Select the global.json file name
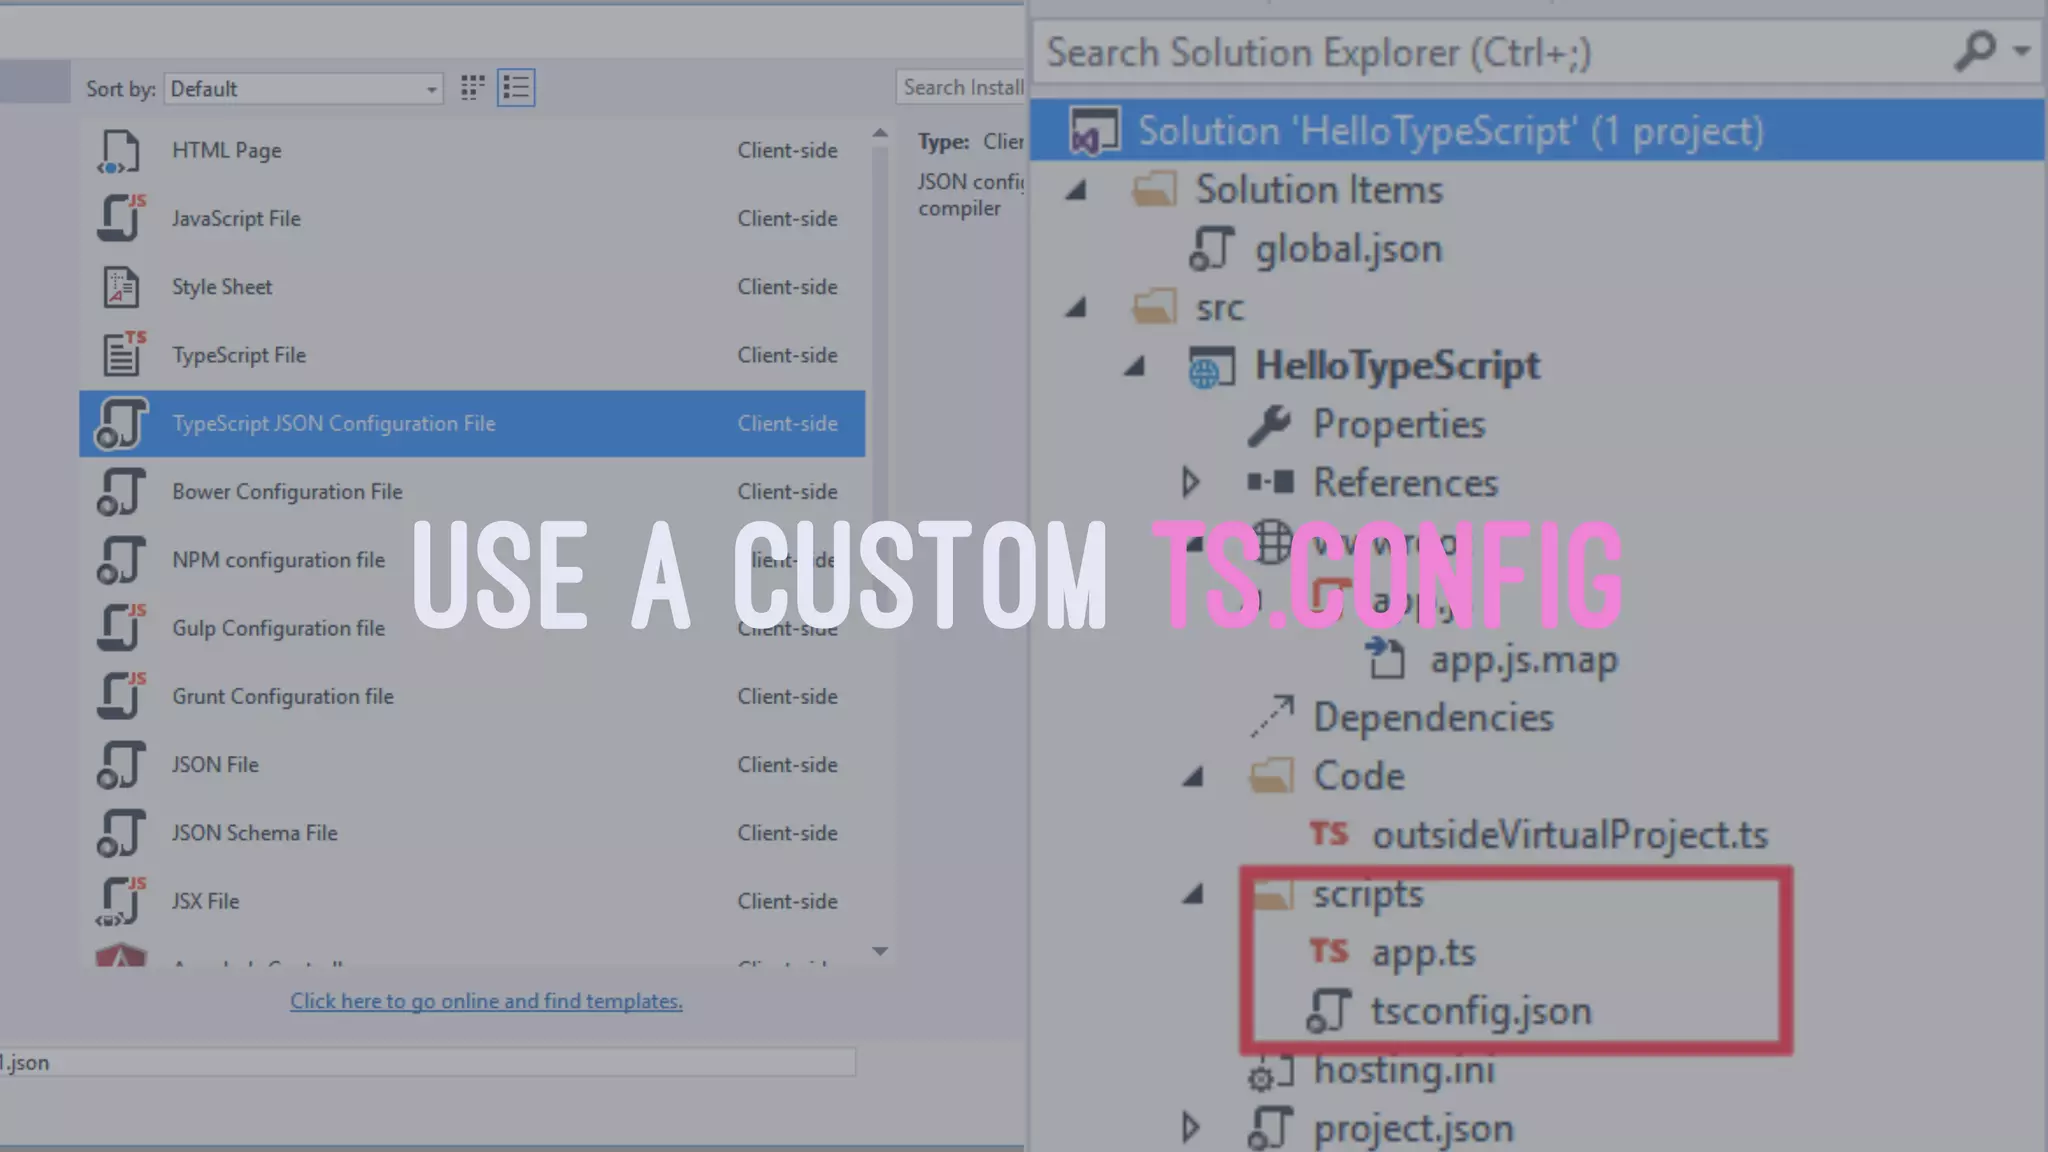The height and width of the screenshot is (1152, 2048). (x=1349, y=249)
